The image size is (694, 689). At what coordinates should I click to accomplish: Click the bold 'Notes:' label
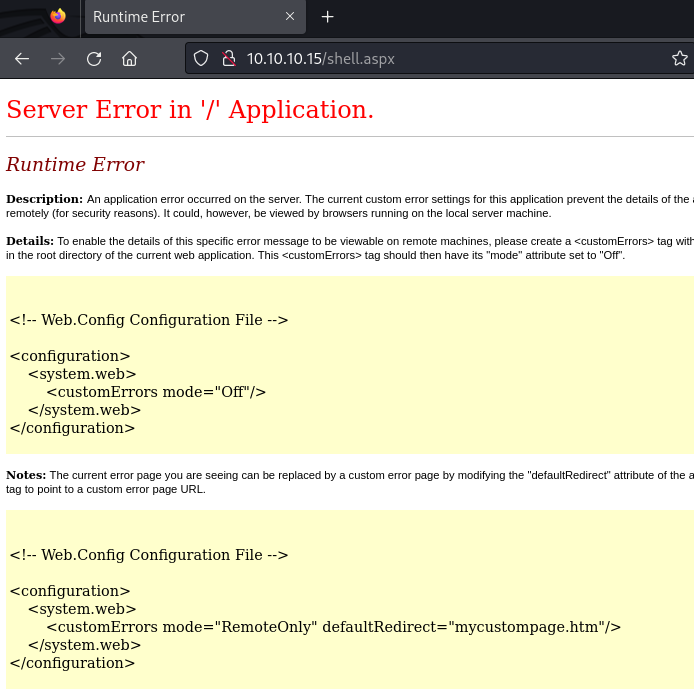click(x=26, y=475)
